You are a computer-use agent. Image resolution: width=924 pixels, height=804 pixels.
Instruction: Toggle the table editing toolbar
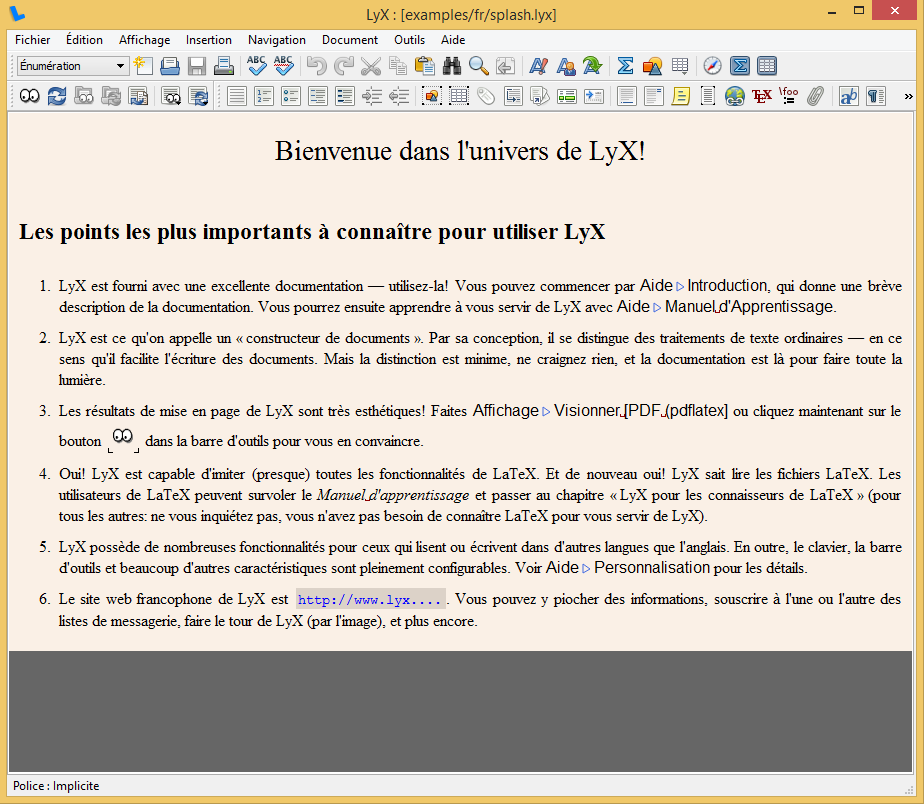tap(767, 66)
